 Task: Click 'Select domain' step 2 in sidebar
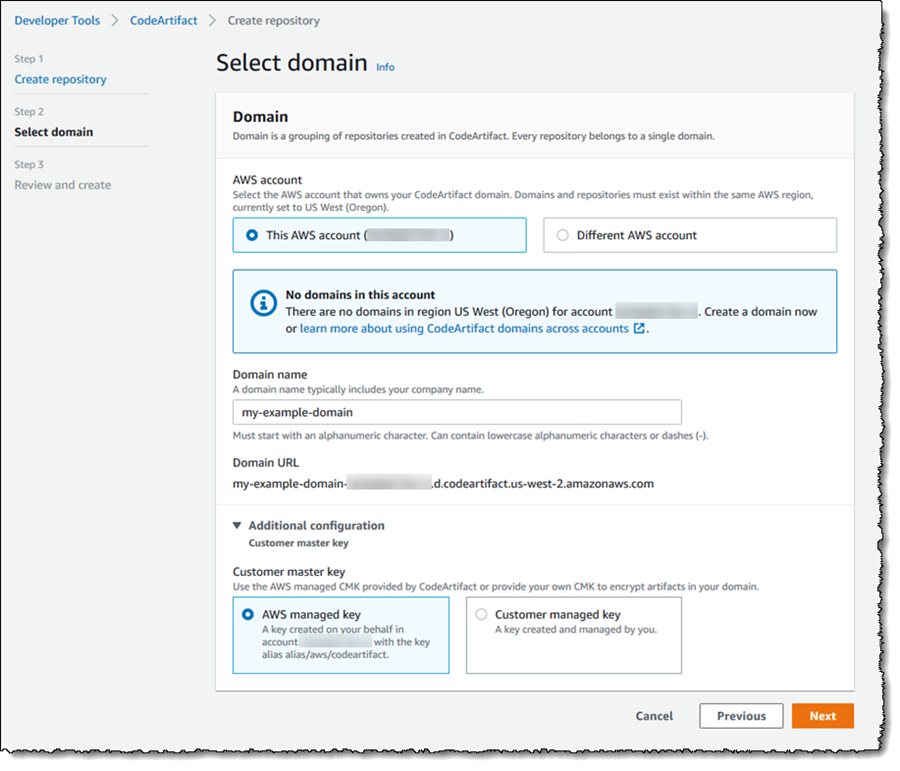coord(54,132)
